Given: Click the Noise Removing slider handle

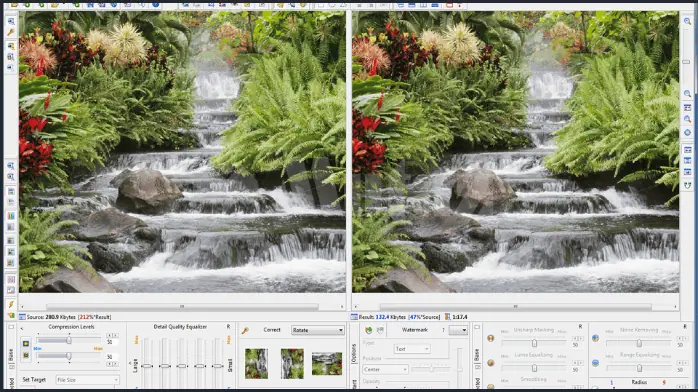Looking at the screenshot, I should tap(639, 344).
